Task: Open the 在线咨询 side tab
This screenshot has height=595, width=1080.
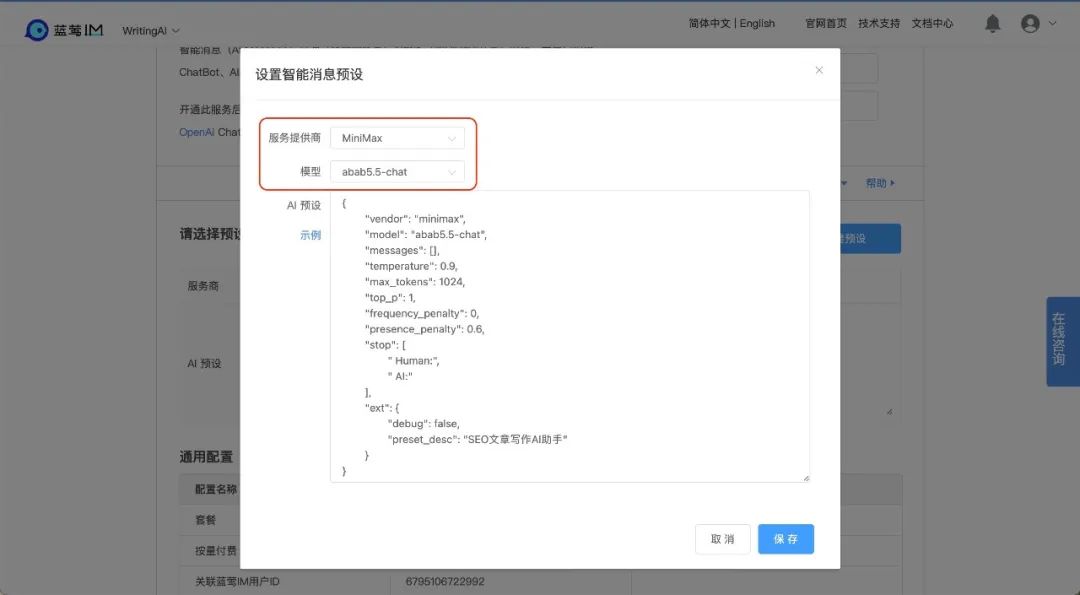Action: [1063, 341]
